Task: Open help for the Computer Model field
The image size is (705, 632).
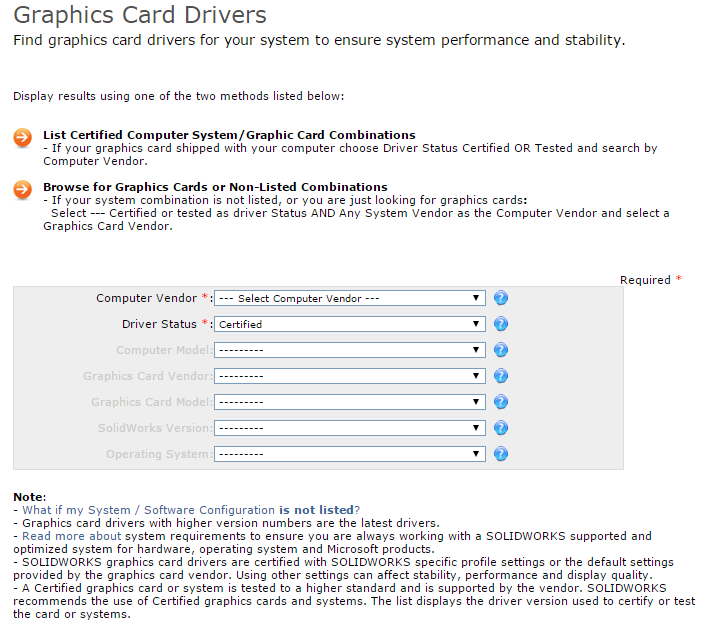Action: (500, 350)
